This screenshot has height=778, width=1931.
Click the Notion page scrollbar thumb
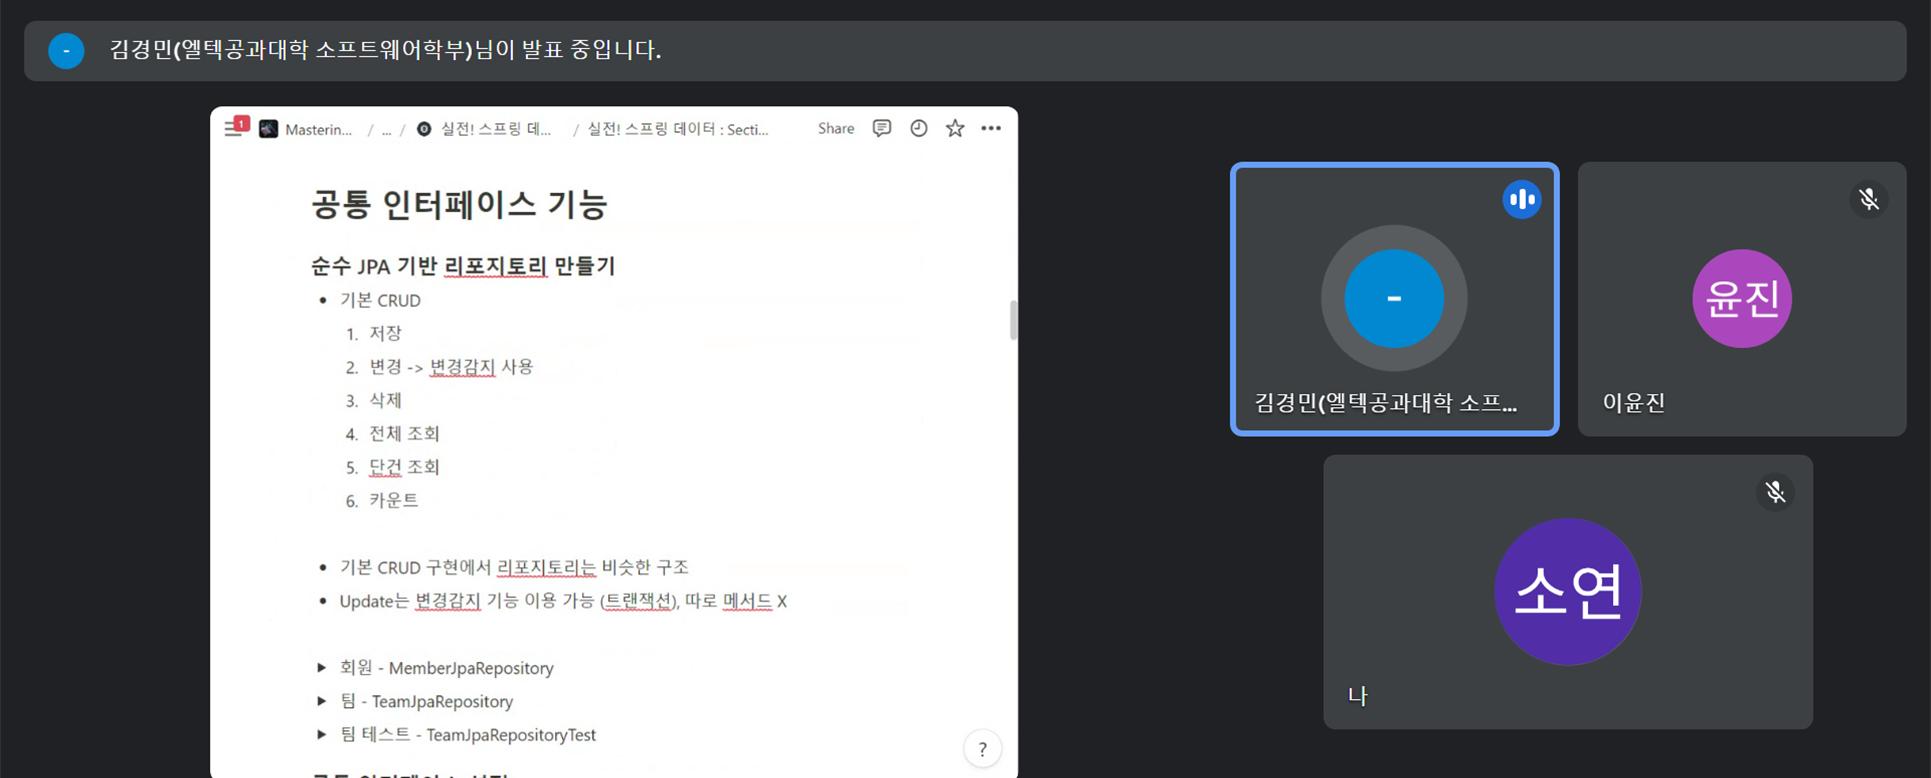pyautogui.click(x=1013, y=320)
